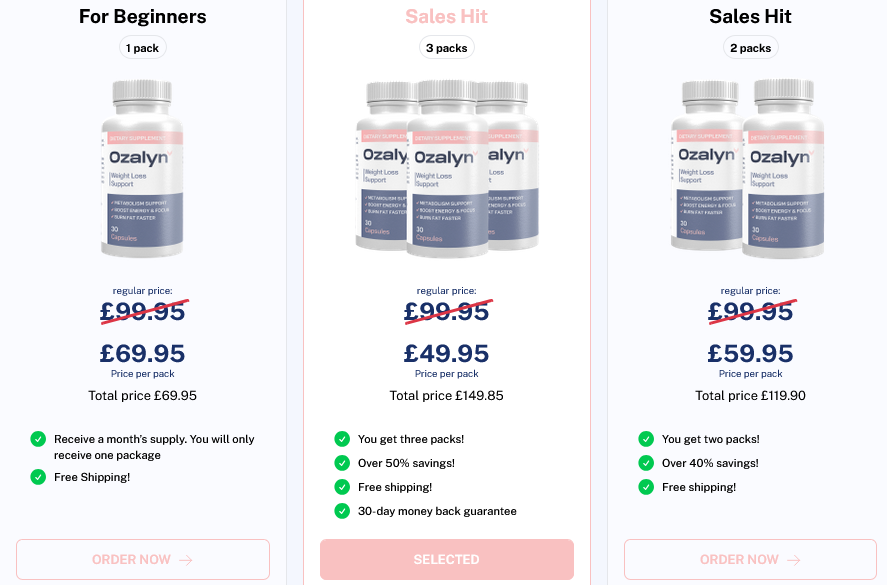This screenshot has height=585, width=888.
Task: Click the '3 packs' badge
Action: coord(447,48)
